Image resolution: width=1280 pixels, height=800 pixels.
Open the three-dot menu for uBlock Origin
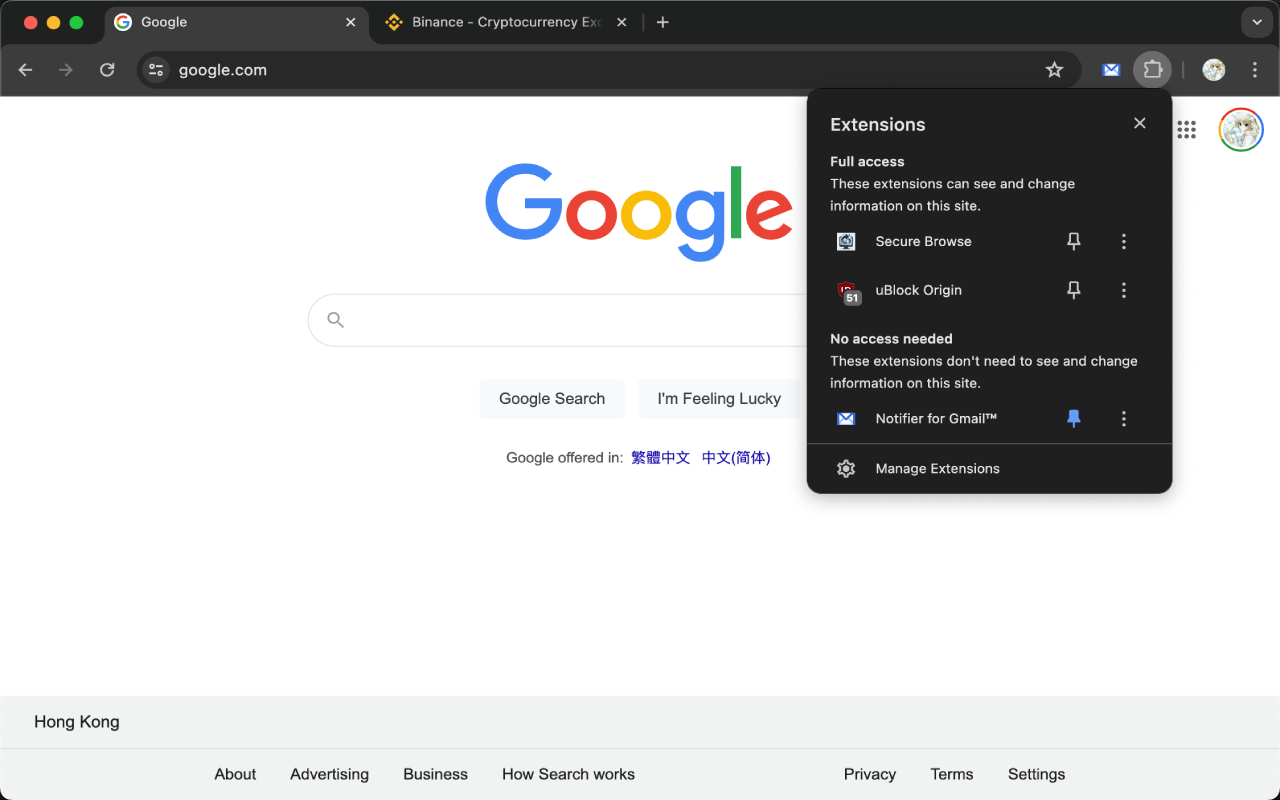(x=1124, y=290)
